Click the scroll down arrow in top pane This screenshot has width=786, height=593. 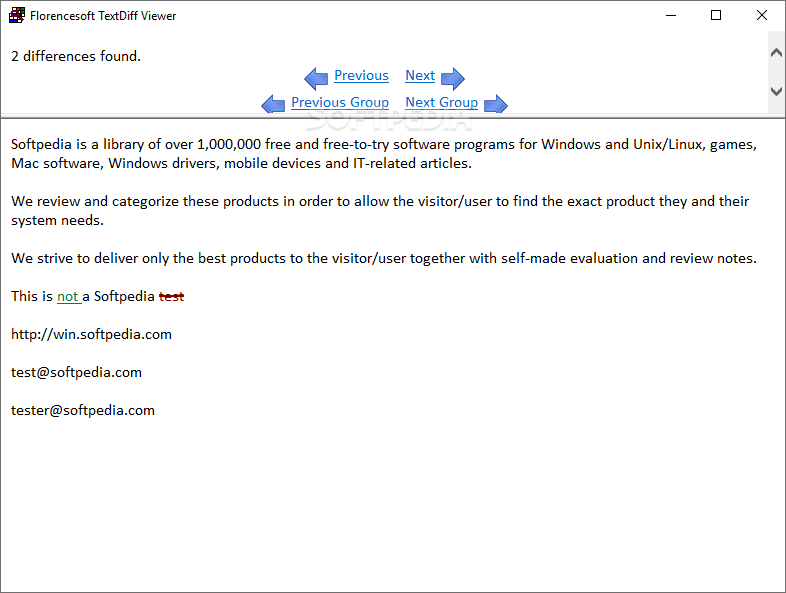point(776,91)
